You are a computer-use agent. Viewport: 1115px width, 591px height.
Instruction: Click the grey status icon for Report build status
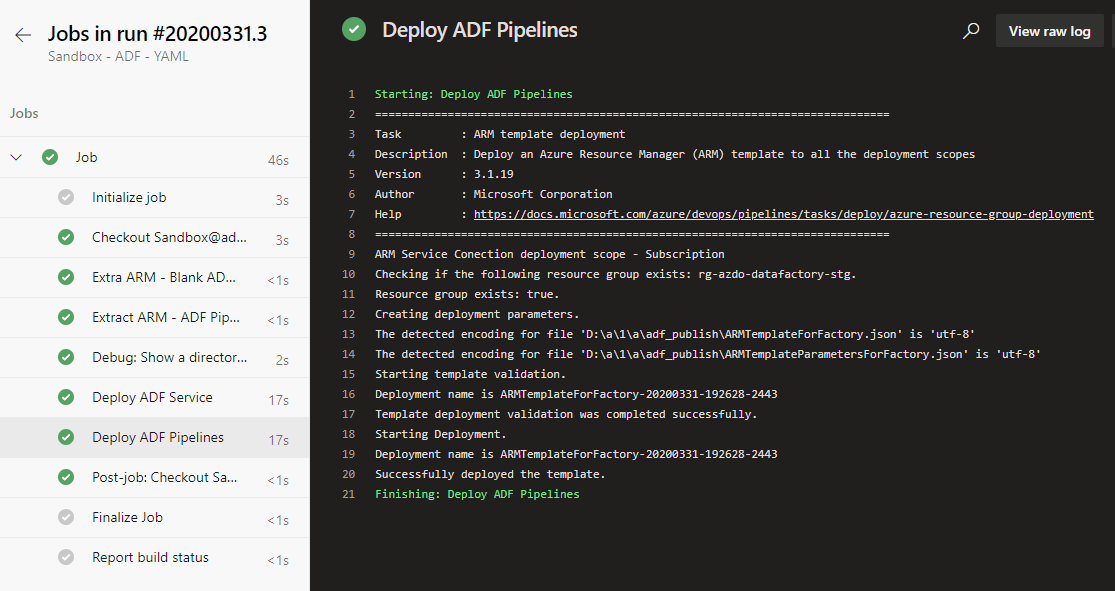(66, 557)
